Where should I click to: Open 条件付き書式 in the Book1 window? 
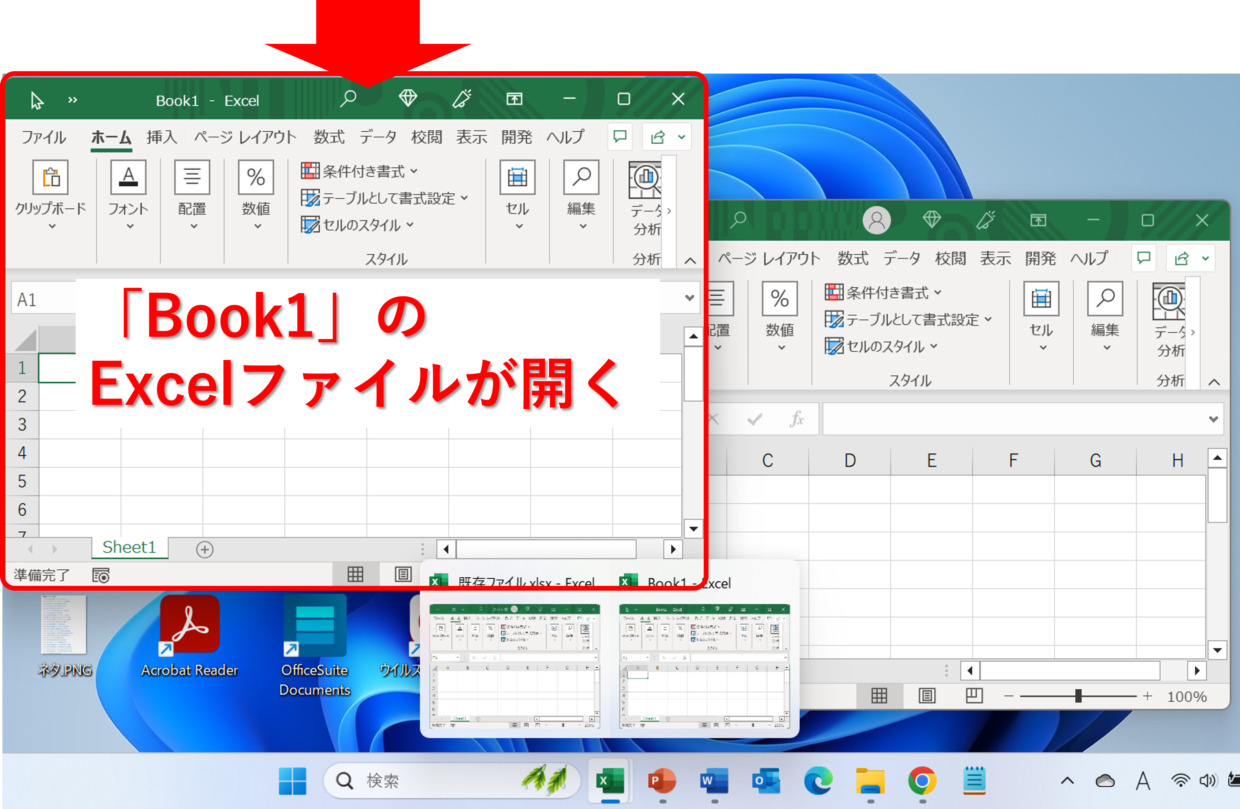pos(360,171)
